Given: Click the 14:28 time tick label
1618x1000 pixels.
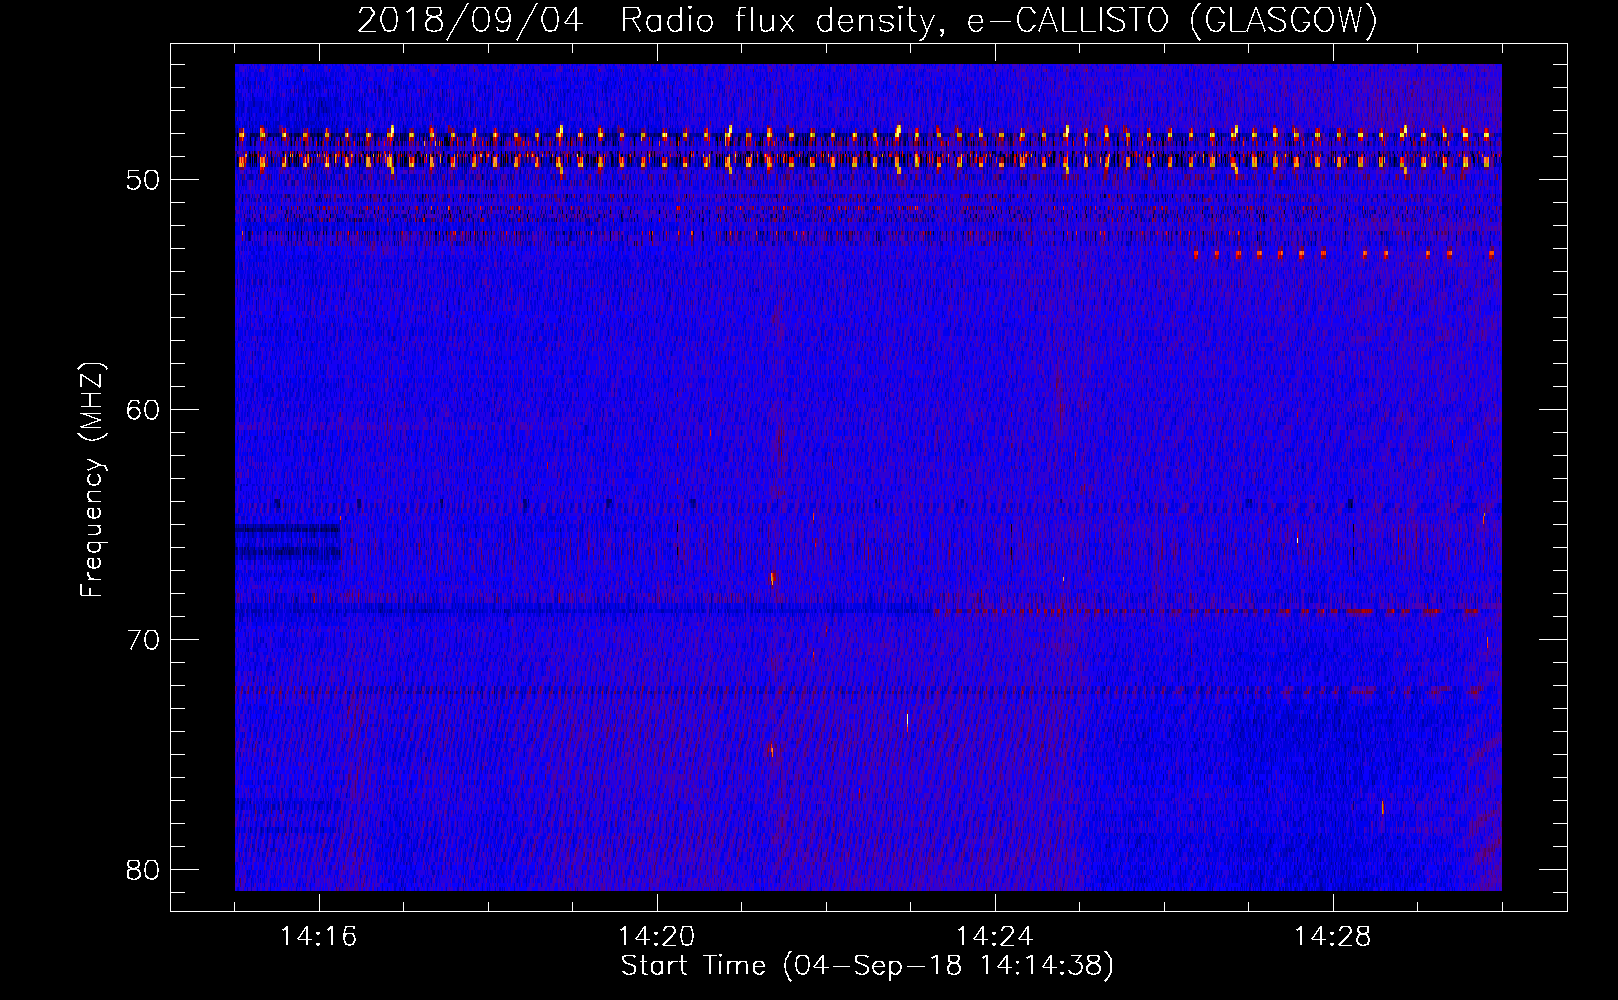Looking at the screenshot, I should coord(1333,937).
